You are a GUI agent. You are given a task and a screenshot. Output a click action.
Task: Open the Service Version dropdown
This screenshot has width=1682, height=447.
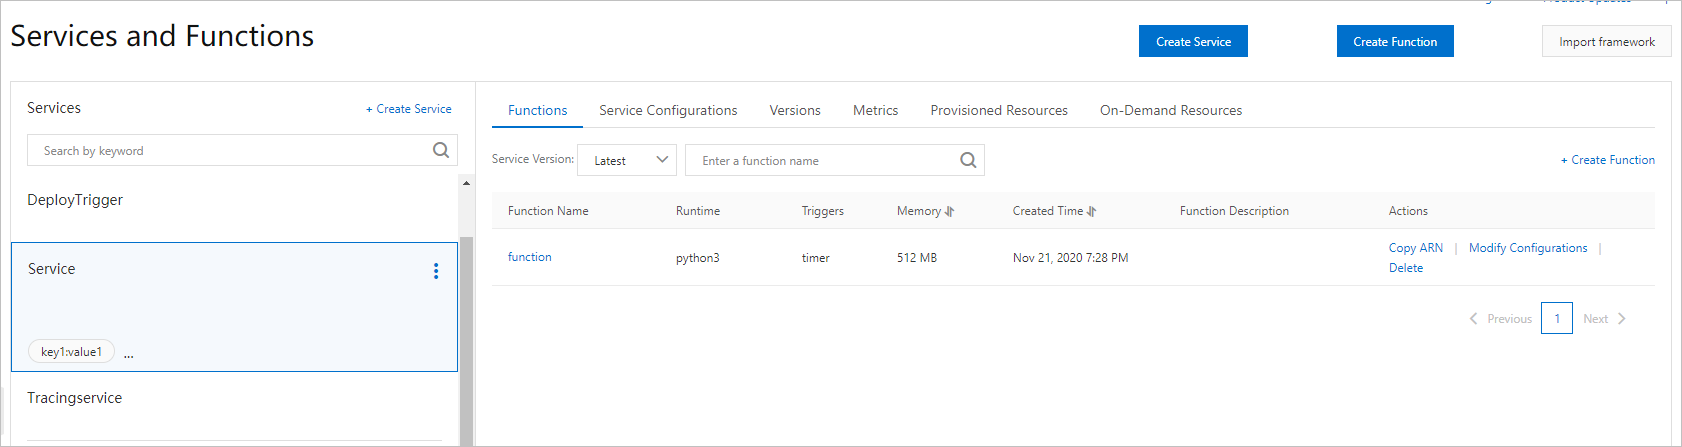[x=627, y=160]
